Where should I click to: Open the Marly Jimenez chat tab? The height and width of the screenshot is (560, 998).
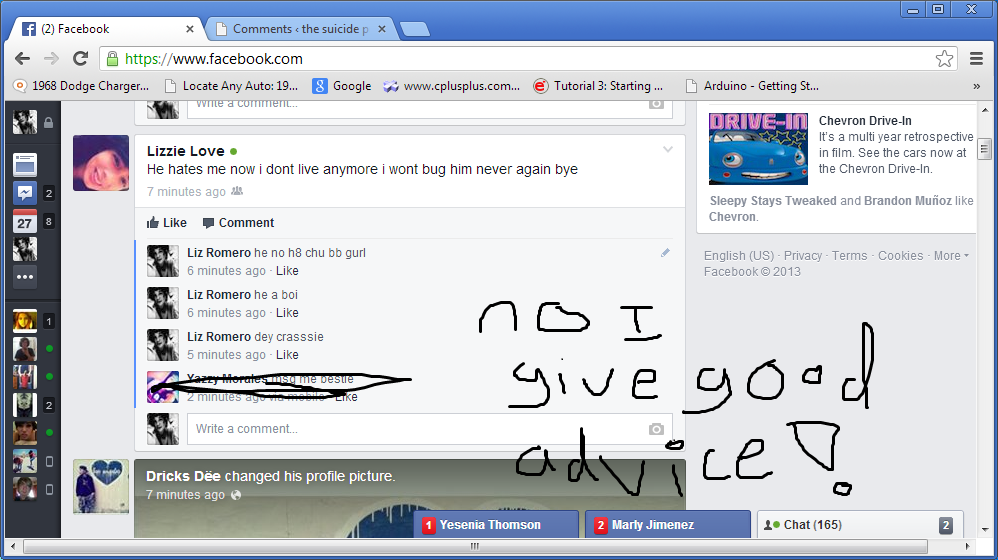pyautogui.click(x=668, y=525)
